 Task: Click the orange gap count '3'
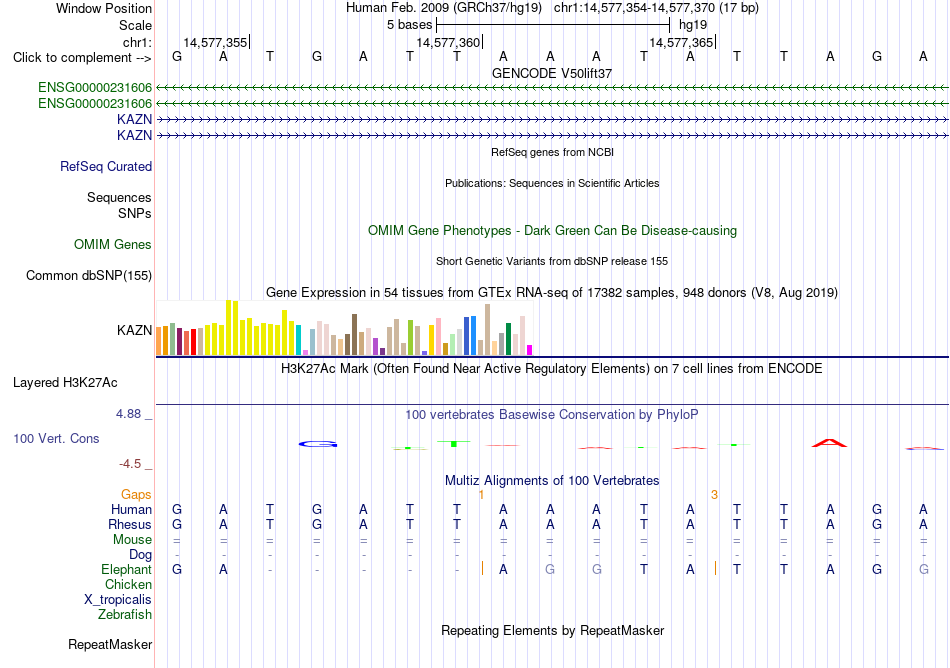coord(714,495)
